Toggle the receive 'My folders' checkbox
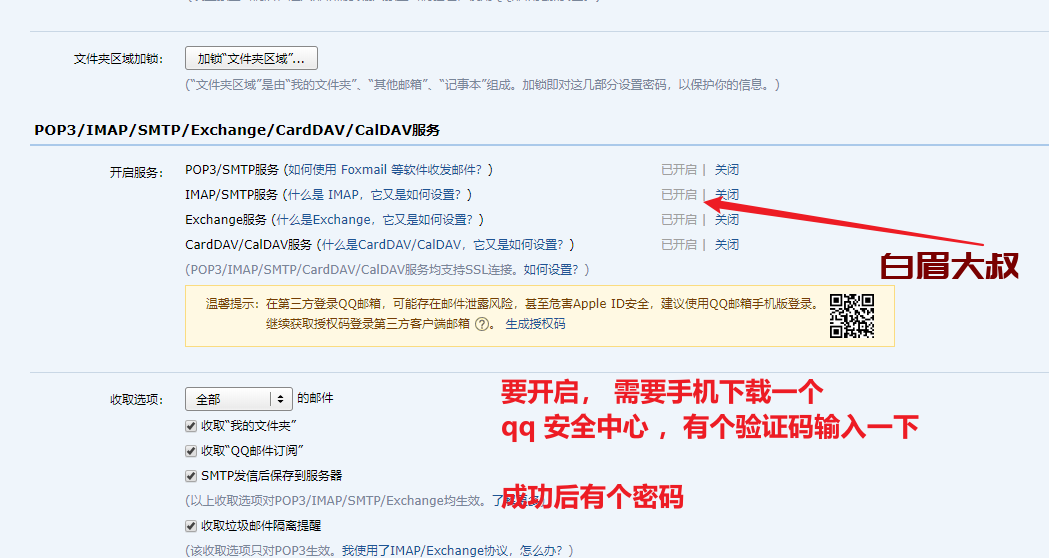This screenshot has width=1049, height=558. [191, 426]
